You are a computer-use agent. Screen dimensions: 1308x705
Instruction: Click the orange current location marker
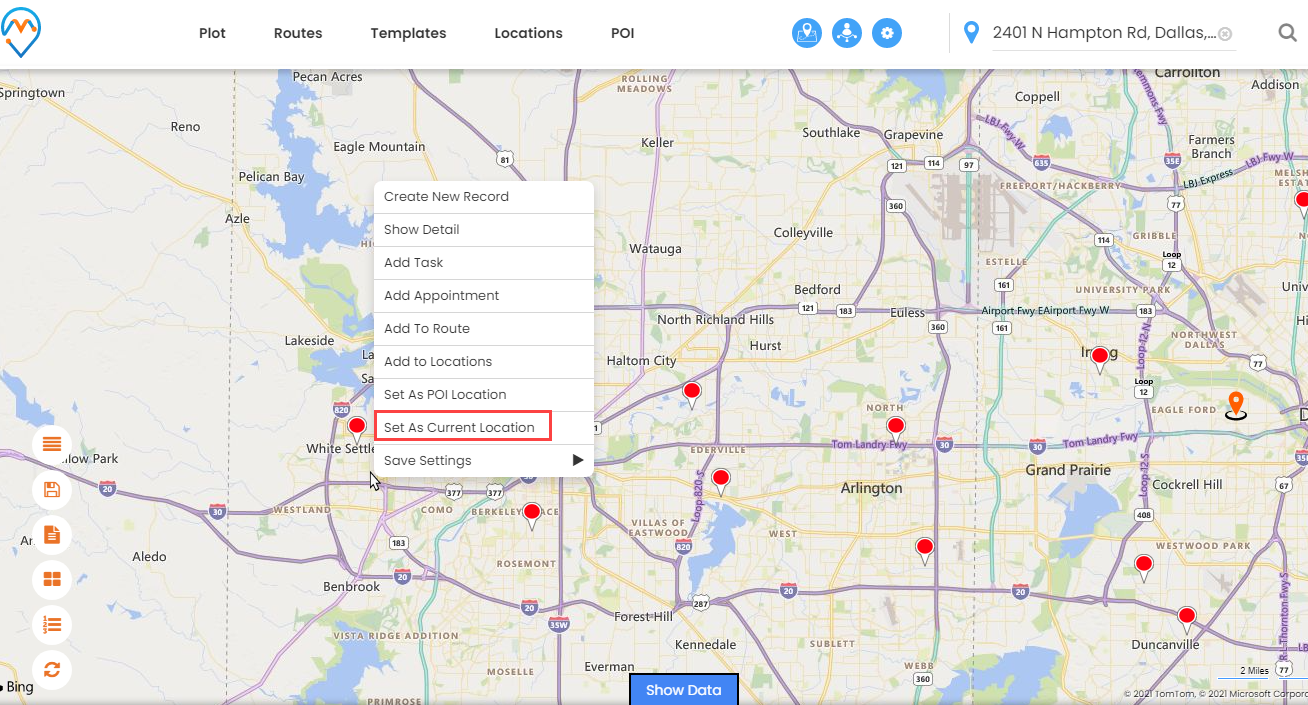pos(1236,404)
